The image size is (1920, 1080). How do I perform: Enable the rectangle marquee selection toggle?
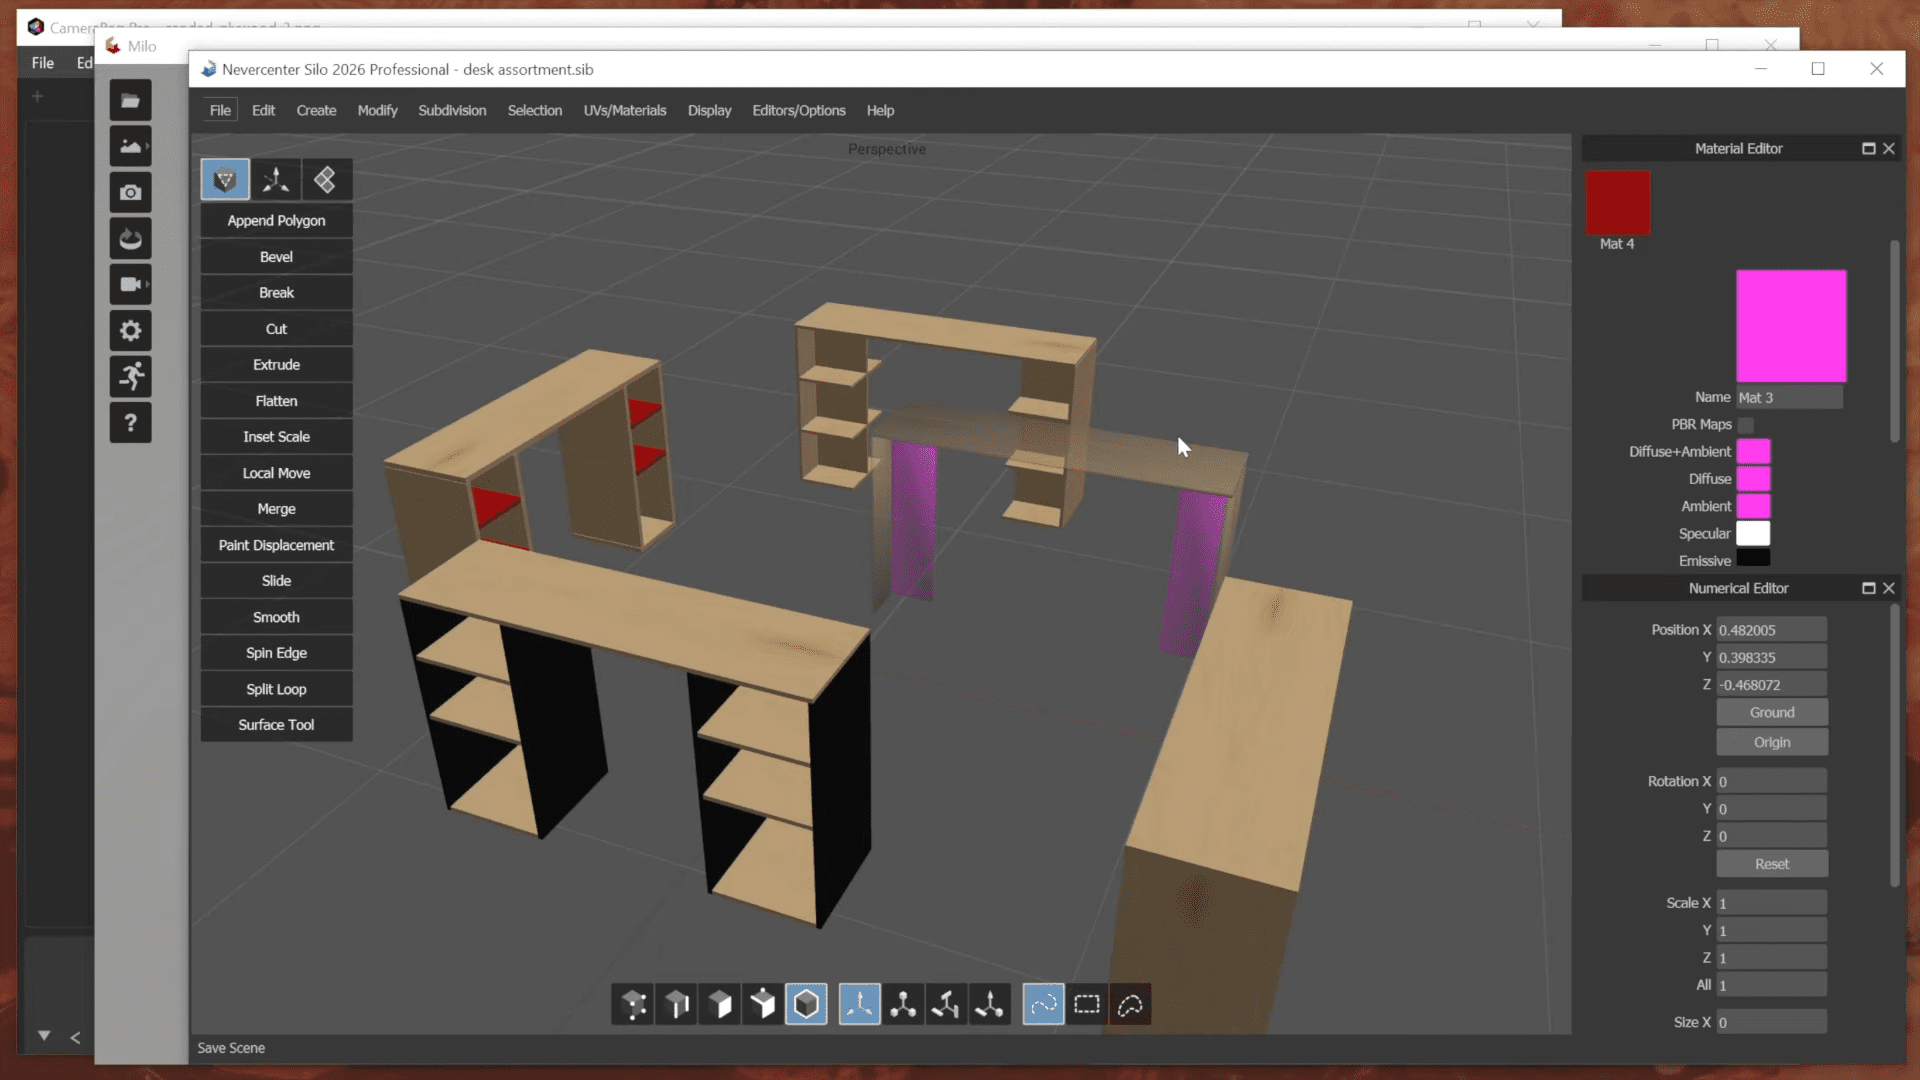[1087, 1004]
